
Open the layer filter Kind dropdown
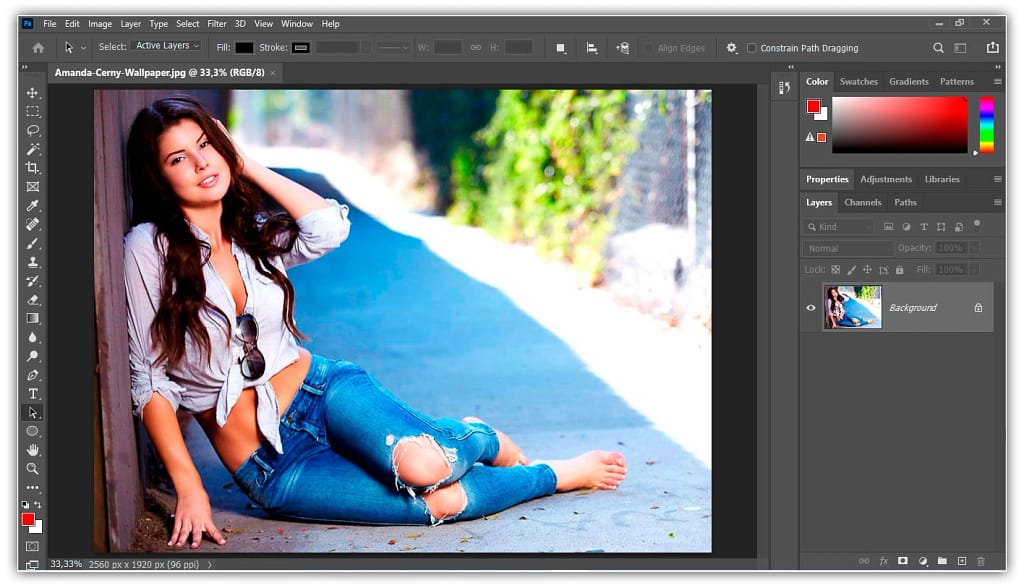838,227
